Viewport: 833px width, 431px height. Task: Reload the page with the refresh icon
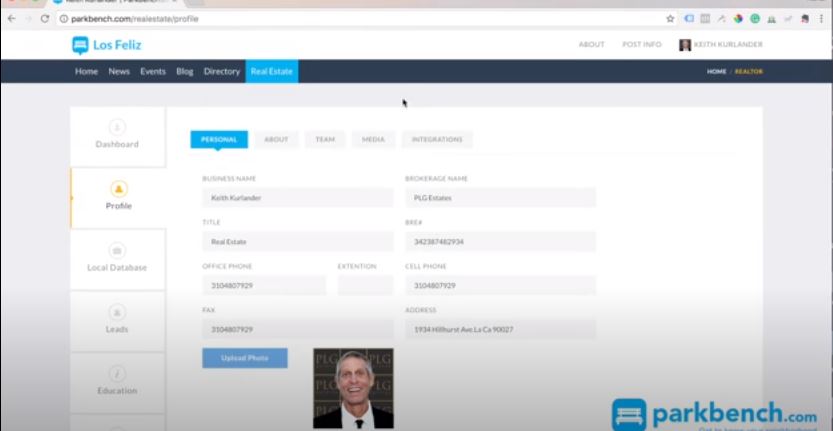click(x=45, y=19)
